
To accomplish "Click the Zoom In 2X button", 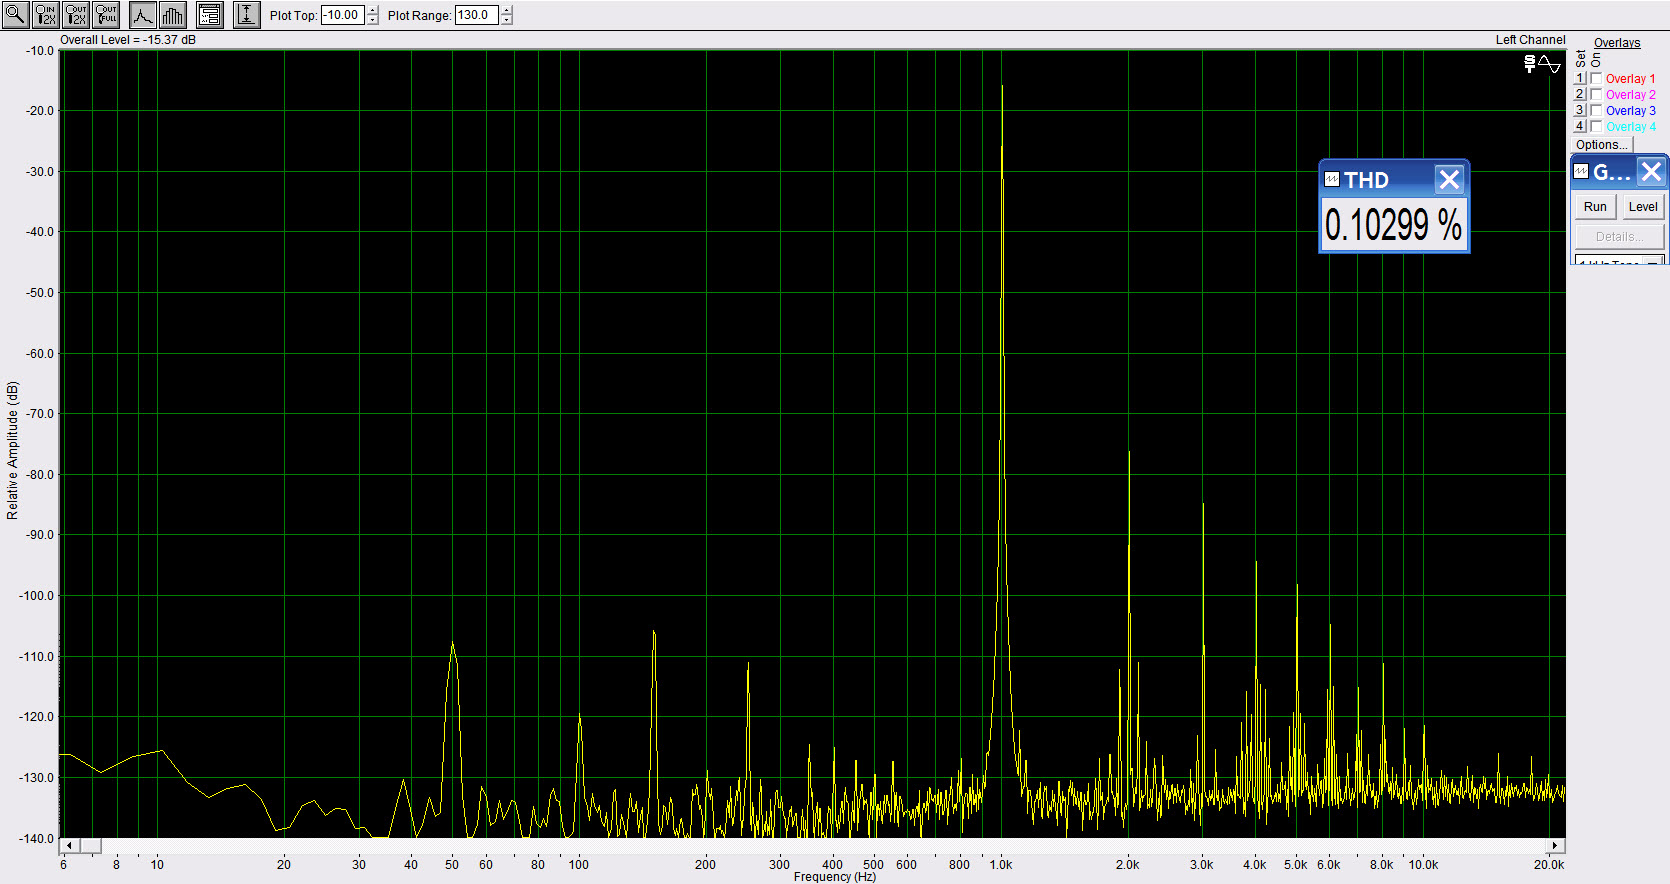I will tap(46, 15).
